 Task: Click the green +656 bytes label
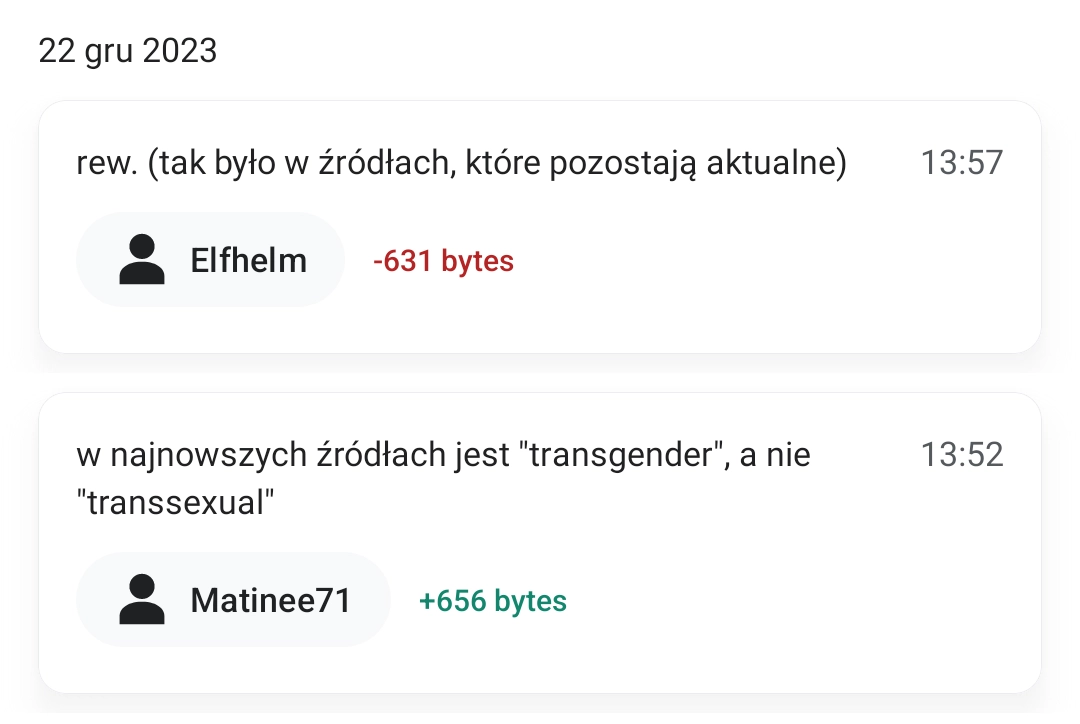pyautogui.click(x=493, y=602)
